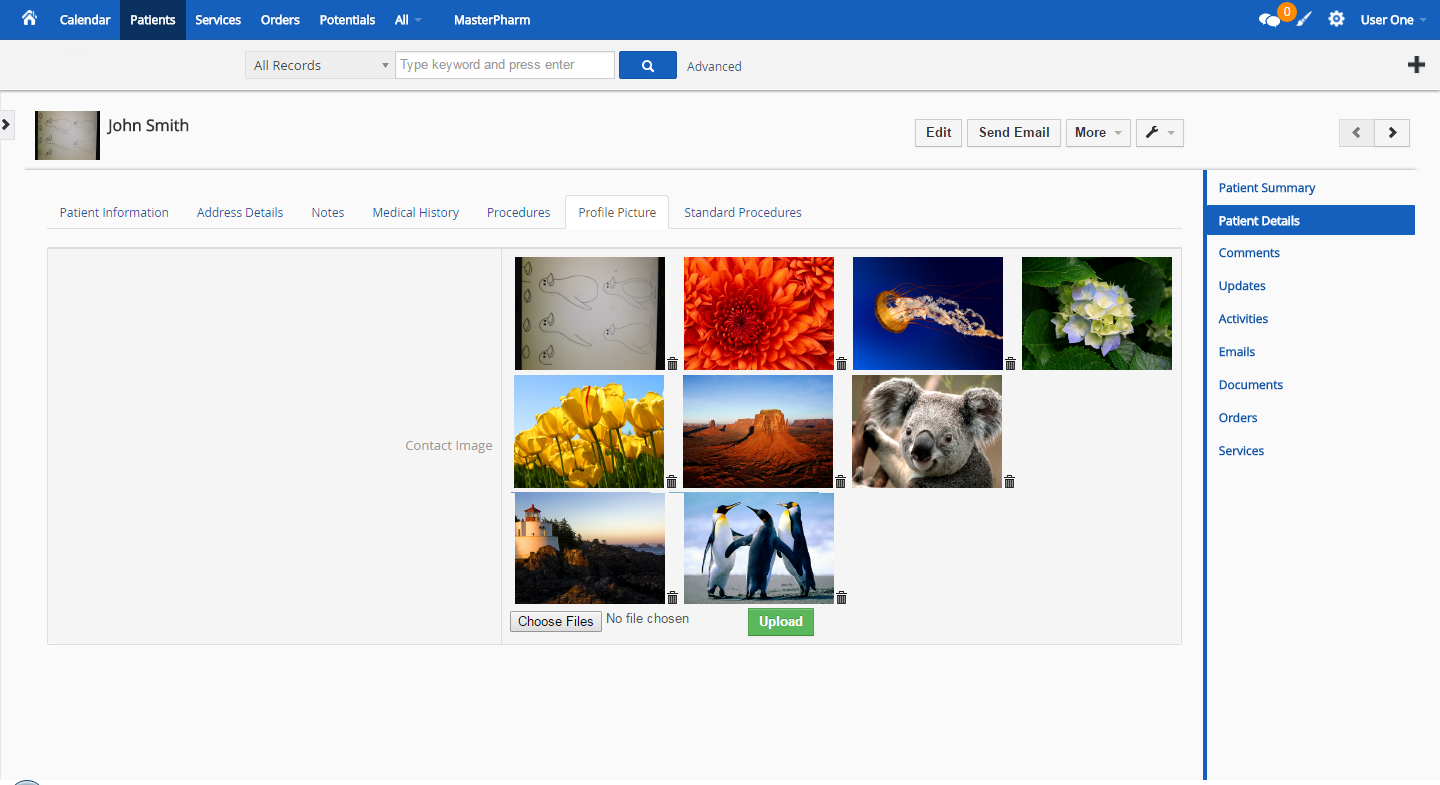Image resolution: width=1440 pixels, height=785 pixels.
Task: Open the Services module
Action: click(x=218, y=20)
